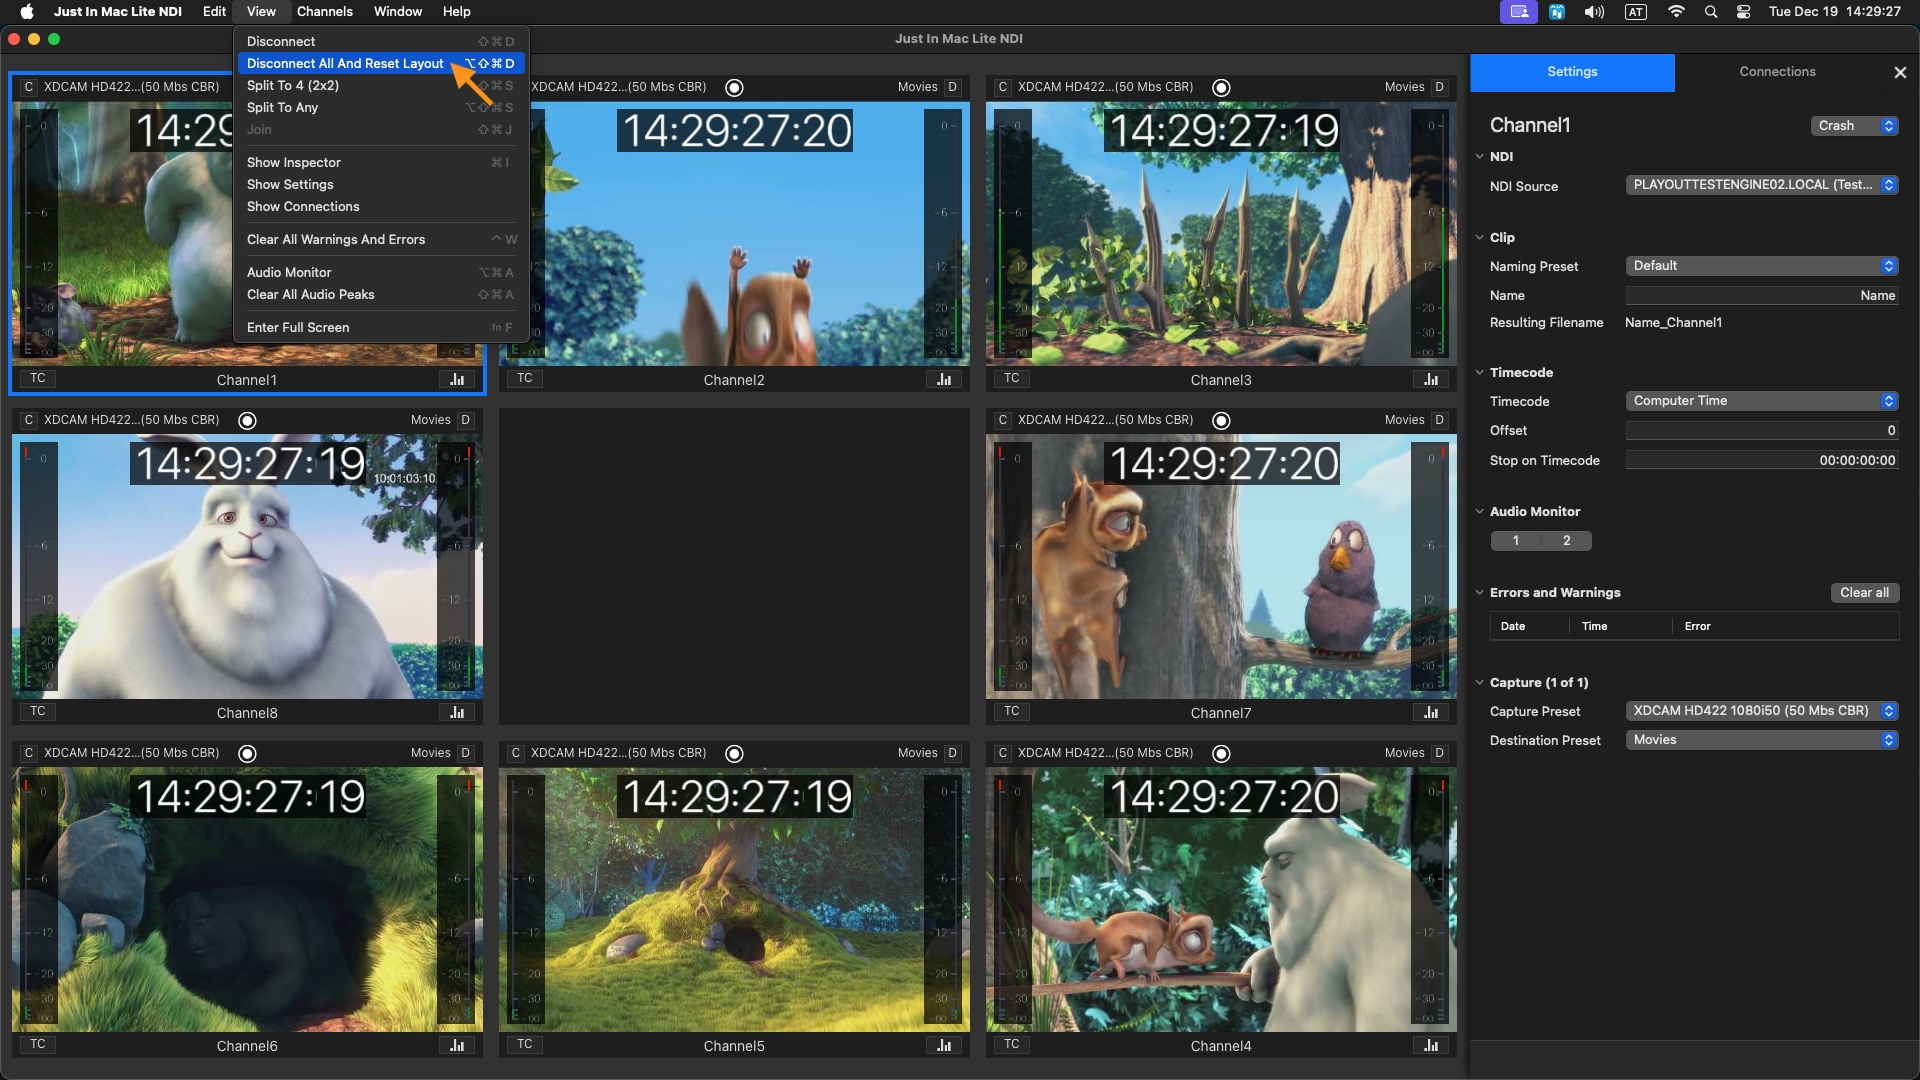Open audio meter icon for Channel6
The image size is (1920, 1080).
(457, 1045)
